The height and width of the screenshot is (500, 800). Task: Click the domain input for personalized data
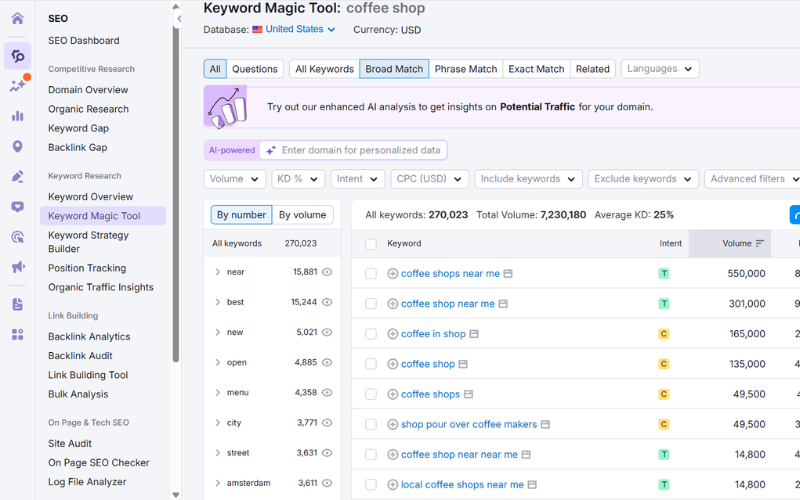(360, 150)
